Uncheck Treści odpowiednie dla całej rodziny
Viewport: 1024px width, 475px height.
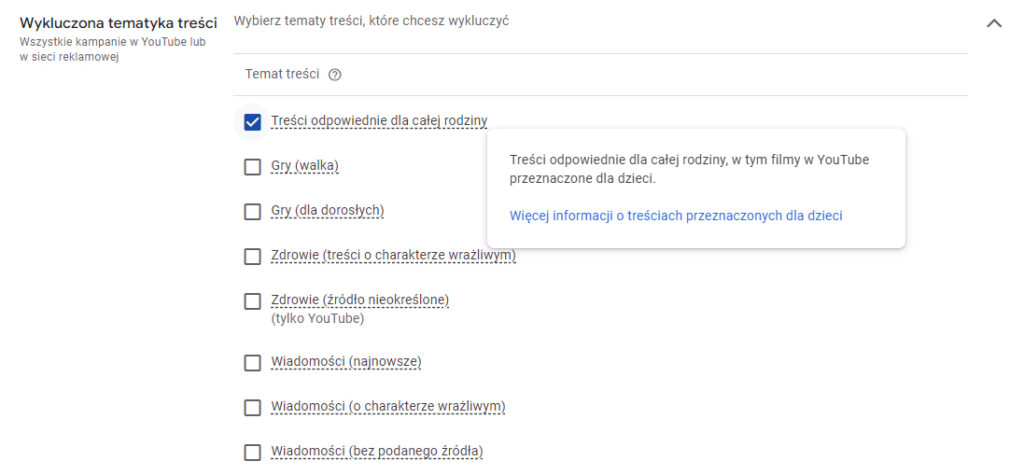[x=252, y=122]
